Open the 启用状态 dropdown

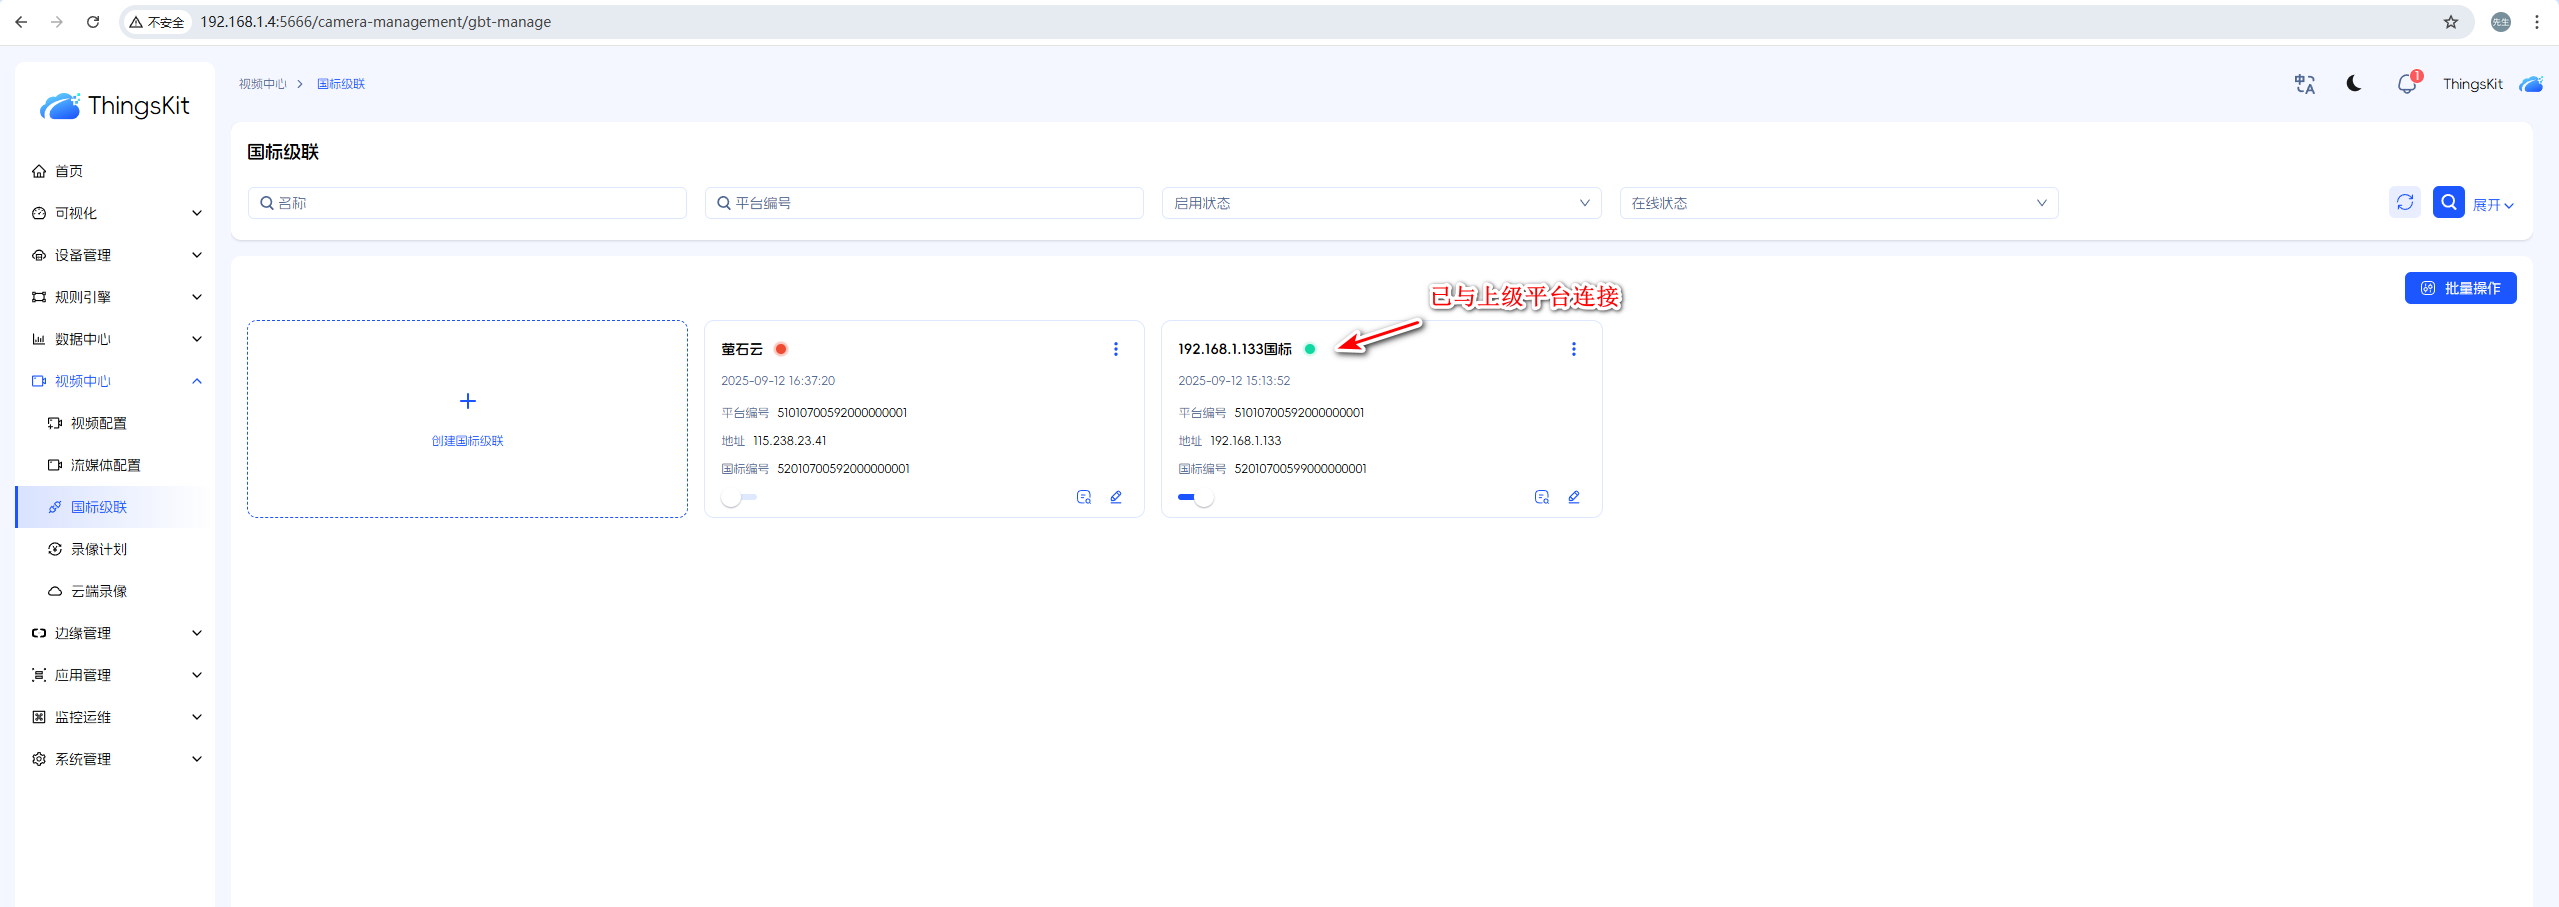tap(1380, 203)
